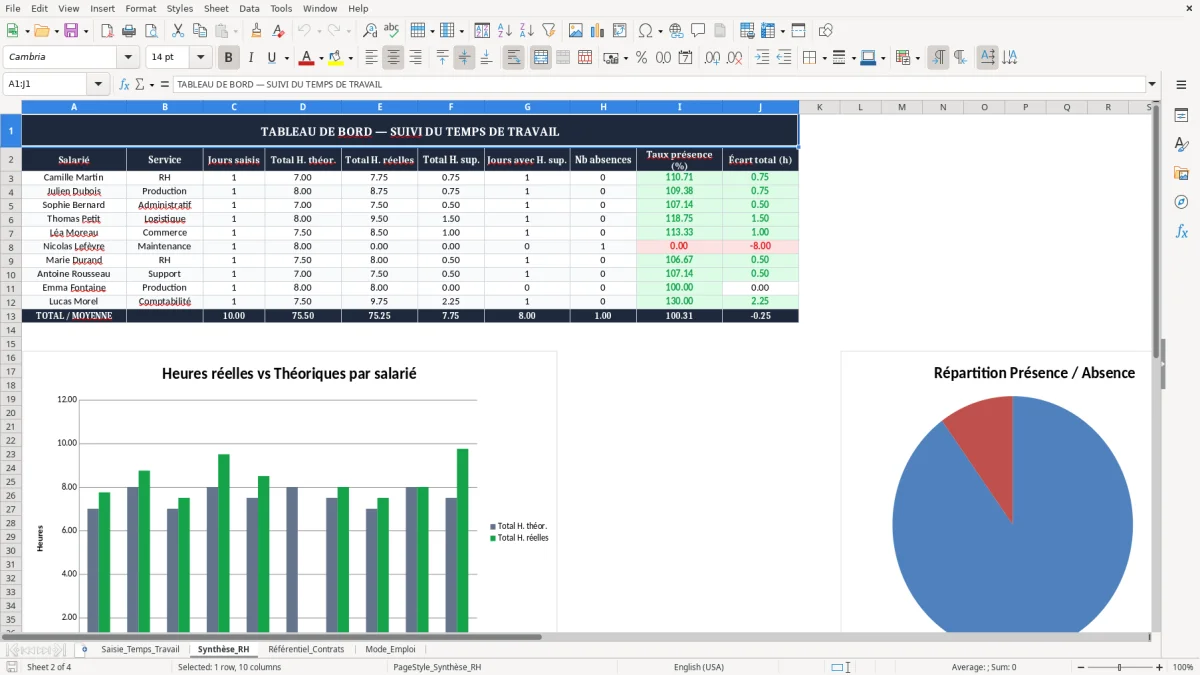The image size is (1200, 675).
Task: Toggle Center Horizontally alignment
Action: (x=393, y=58)
